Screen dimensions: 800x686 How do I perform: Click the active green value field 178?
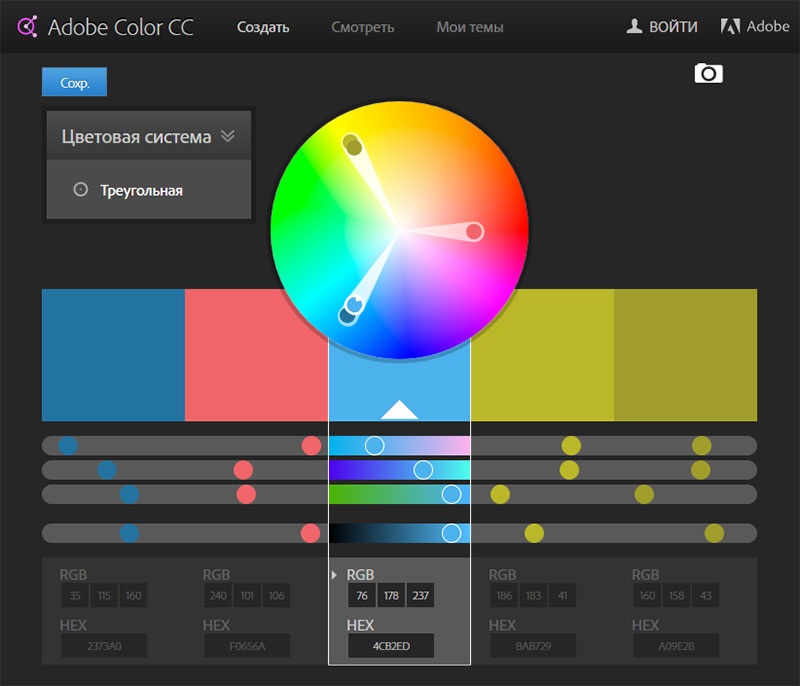[x=391, y=595]
